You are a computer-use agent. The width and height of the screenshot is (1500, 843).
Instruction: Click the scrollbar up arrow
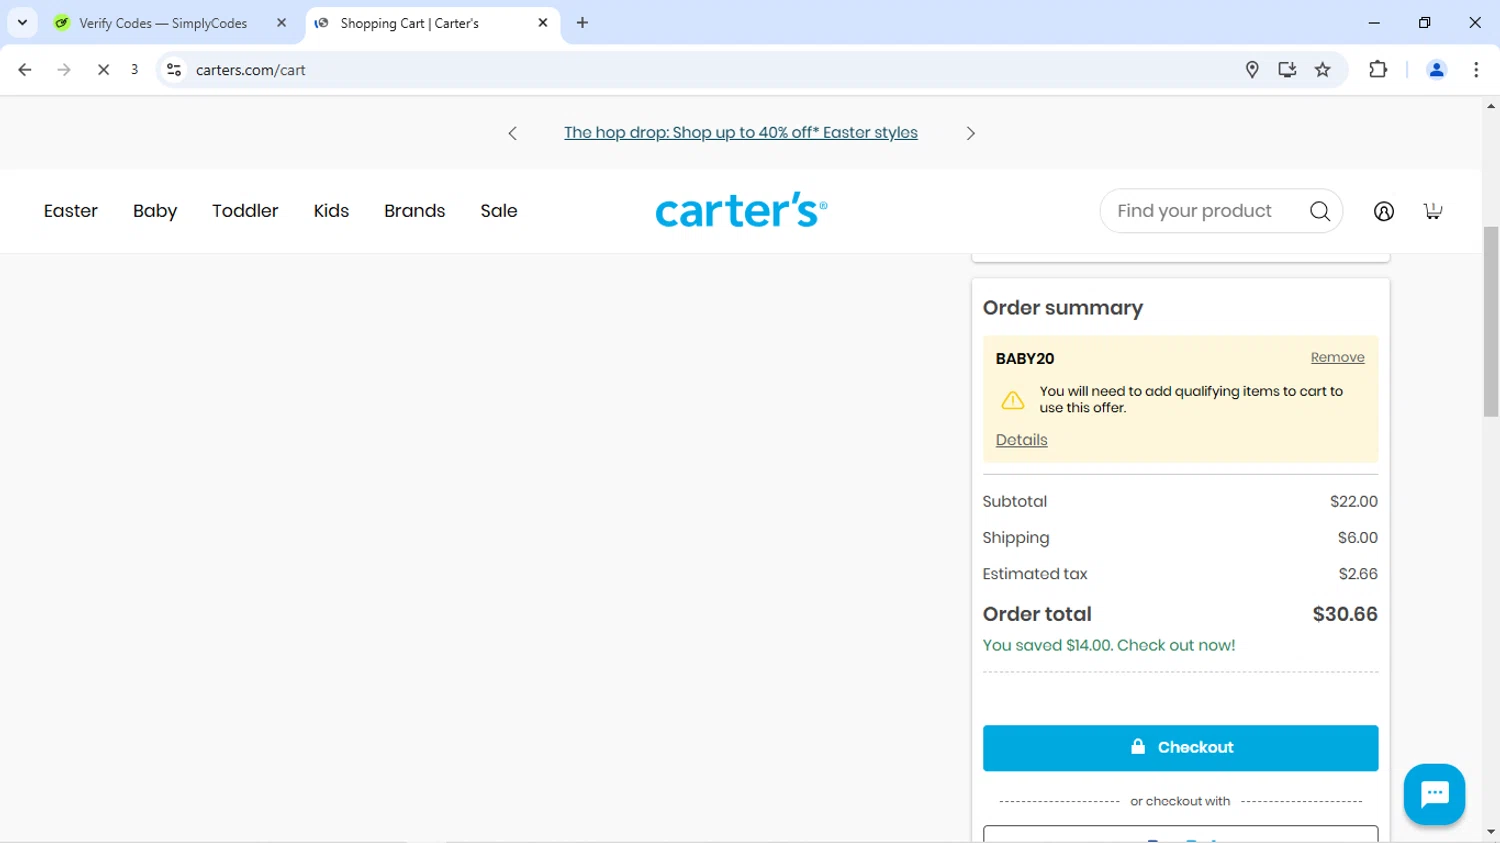[1491, 106]
